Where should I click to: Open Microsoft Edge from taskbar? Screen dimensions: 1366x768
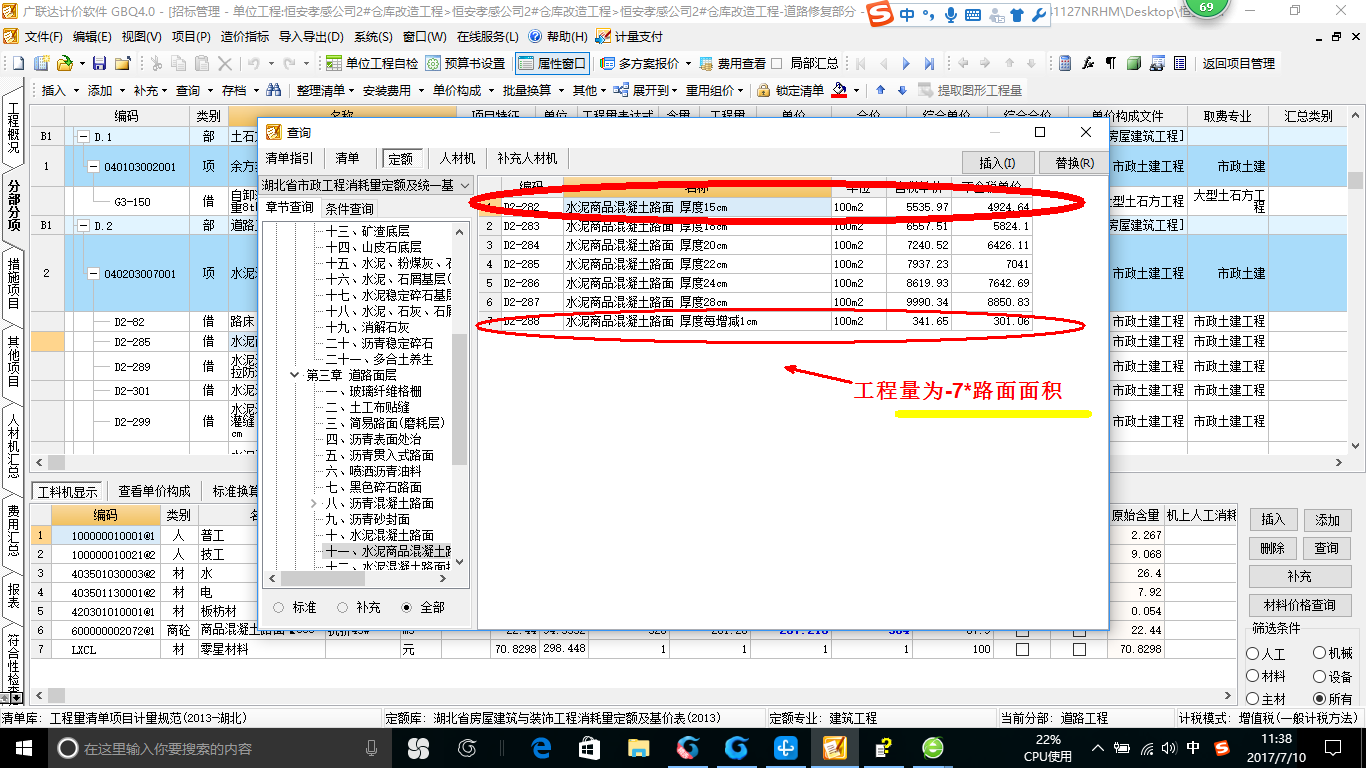(x=541, y=747)
